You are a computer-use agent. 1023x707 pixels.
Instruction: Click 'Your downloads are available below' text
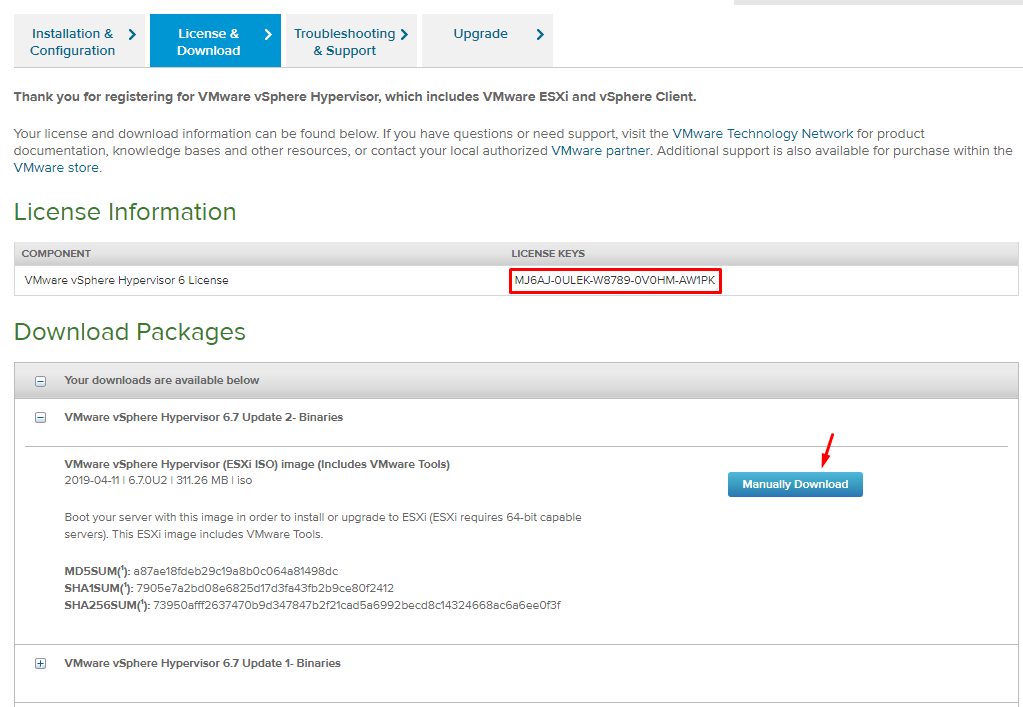(x=162, y=380)
